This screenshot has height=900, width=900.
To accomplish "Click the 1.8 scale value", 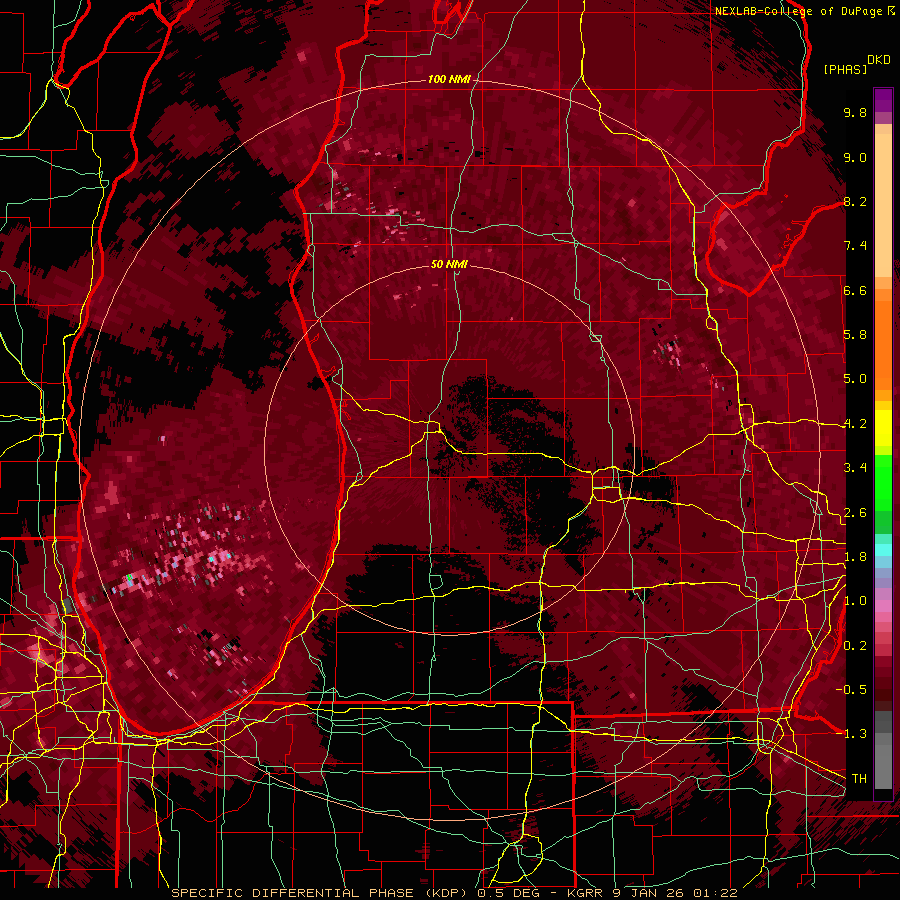I will (x=855, y=557).
